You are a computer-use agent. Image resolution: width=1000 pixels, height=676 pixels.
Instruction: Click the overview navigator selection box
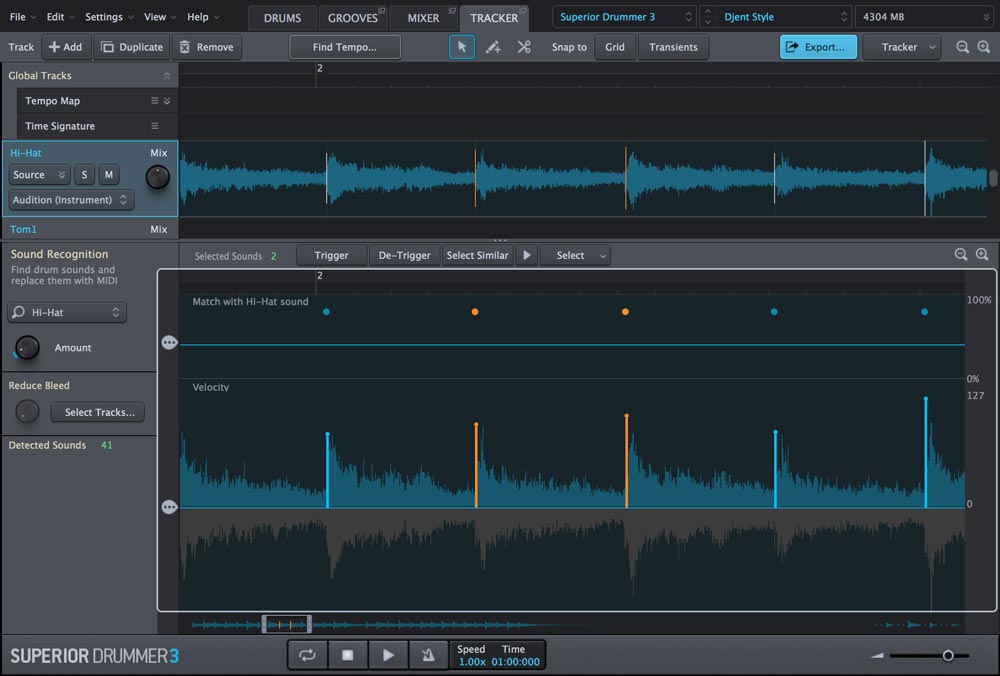coord(287,624)
